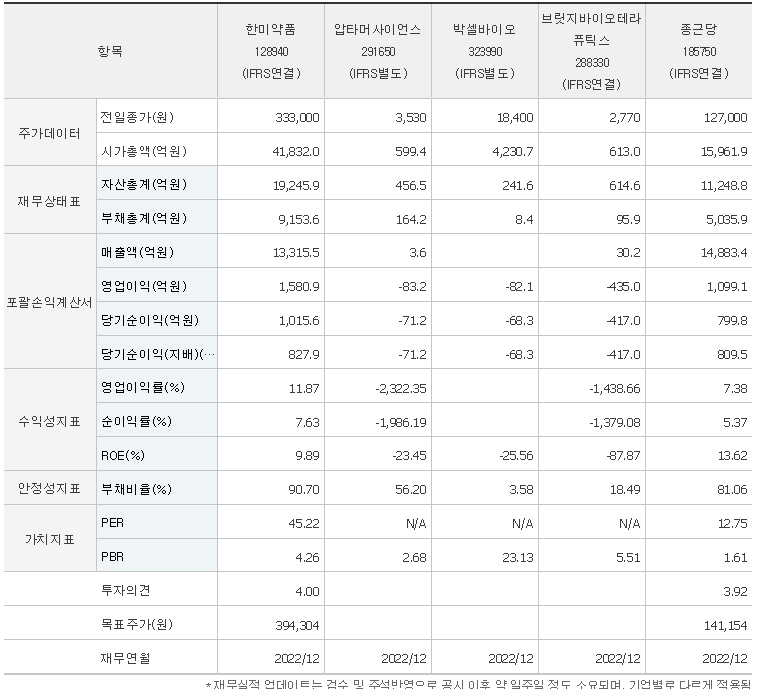760x689 pixels.
Task: Select the 포괄손익계산서 category cell
Action: tap(49, 303)
